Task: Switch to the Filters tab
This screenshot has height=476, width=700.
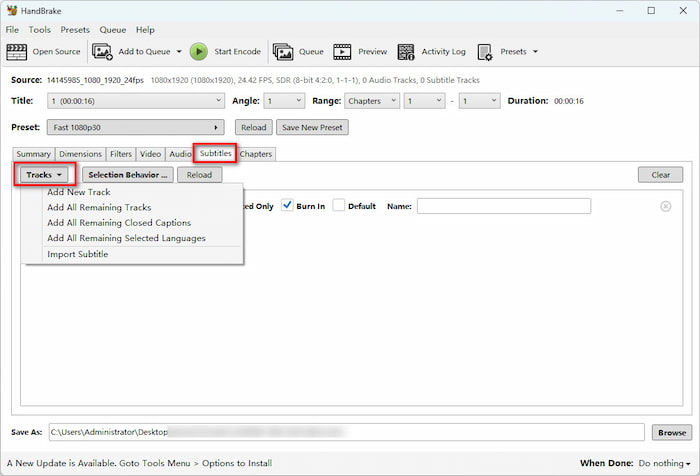Action: tap(121, 154)
